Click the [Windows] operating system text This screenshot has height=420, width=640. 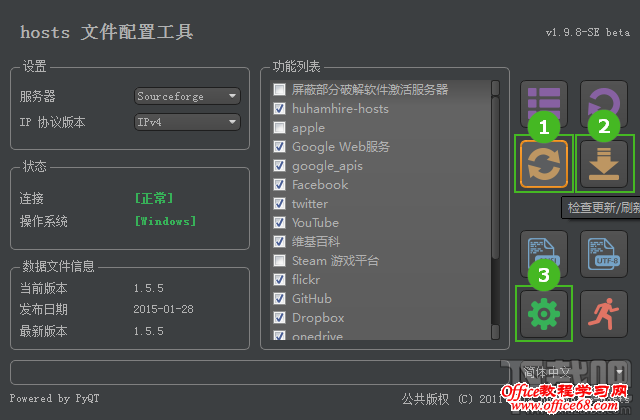pyautogui.click(x=165, y=221)
